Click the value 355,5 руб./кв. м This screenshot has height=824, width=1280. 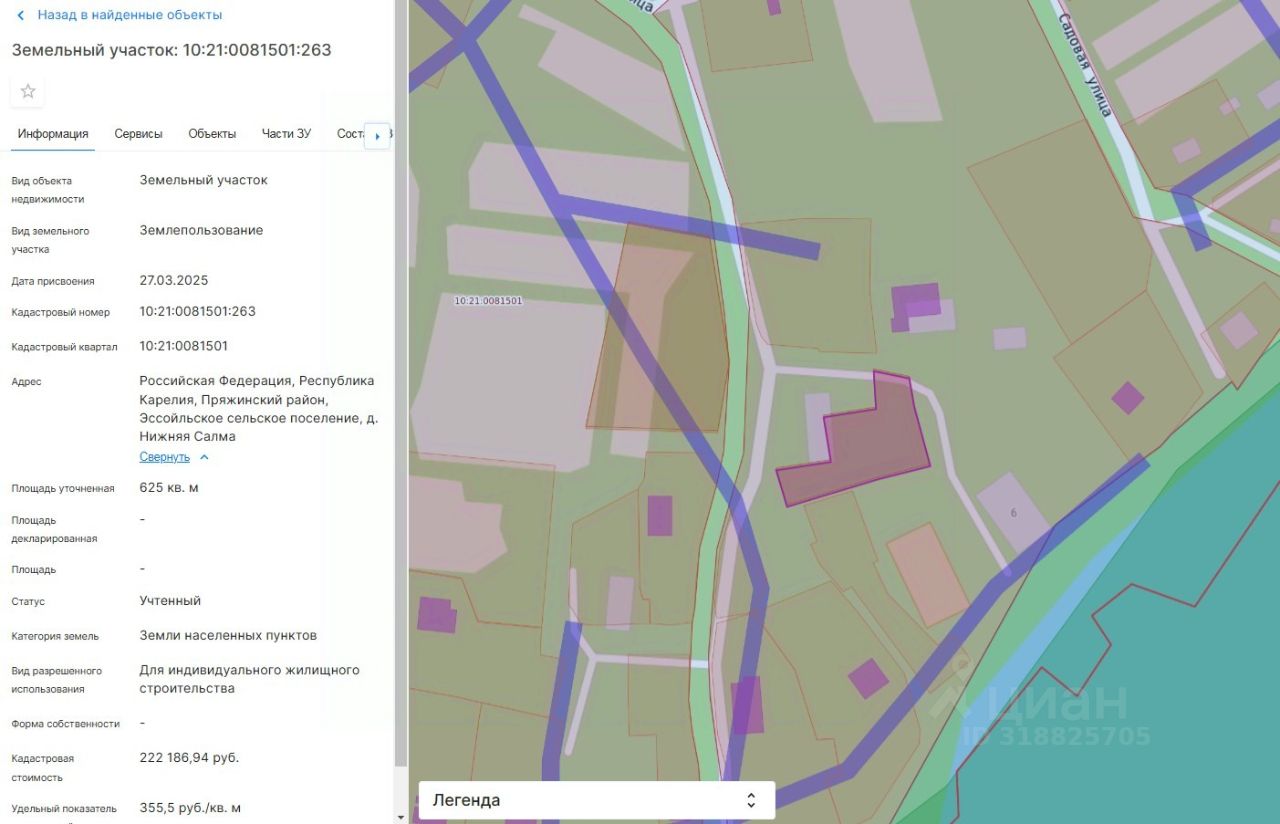190,807
